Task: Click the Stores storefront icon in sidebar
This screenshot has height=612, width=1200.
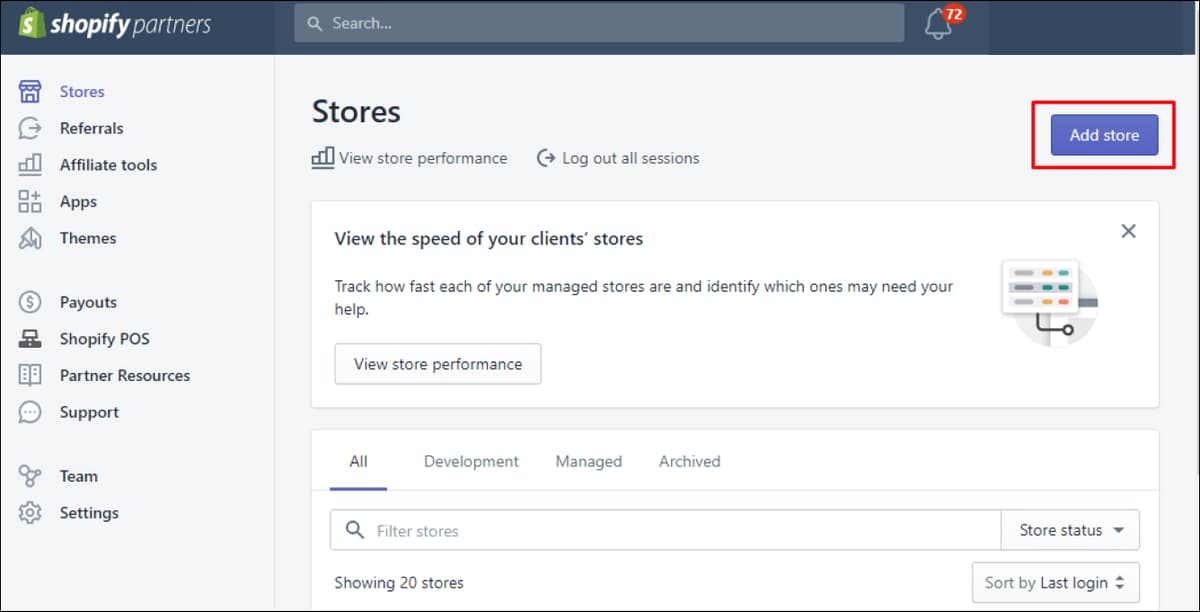Action: point(30,92)
